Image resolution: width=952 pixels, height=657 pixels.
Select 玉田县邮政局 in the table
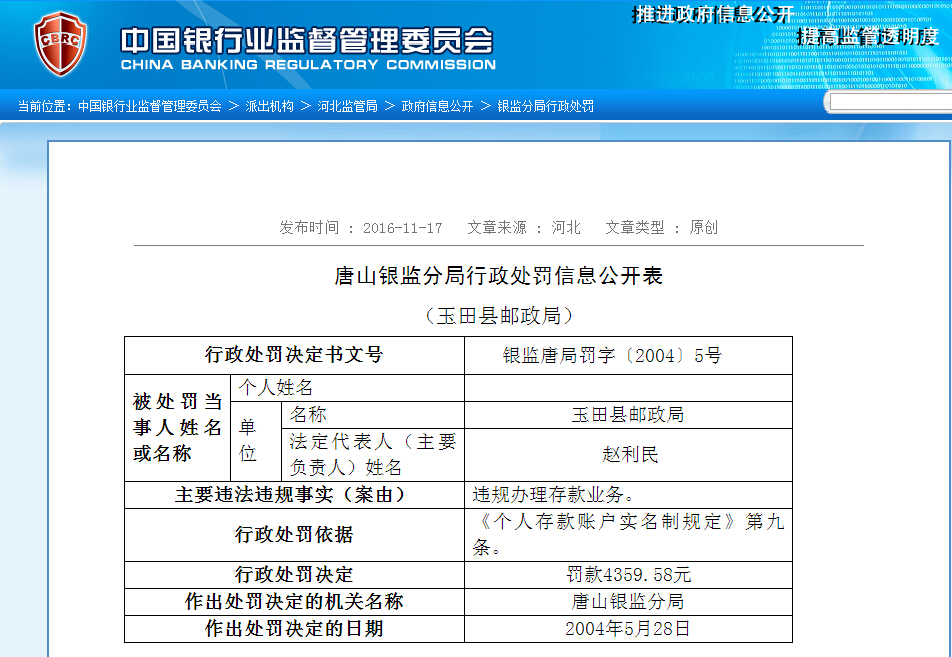click(628, 415)
